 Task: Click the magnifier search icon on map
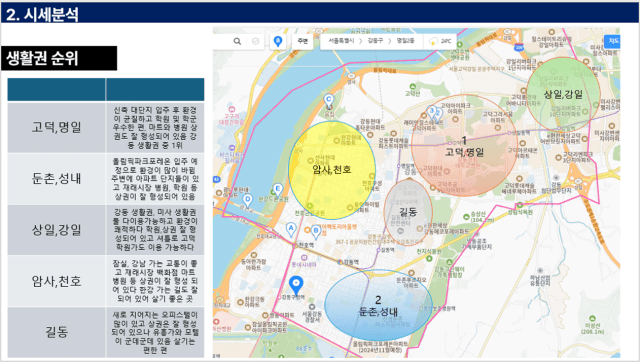coord(237,41)
